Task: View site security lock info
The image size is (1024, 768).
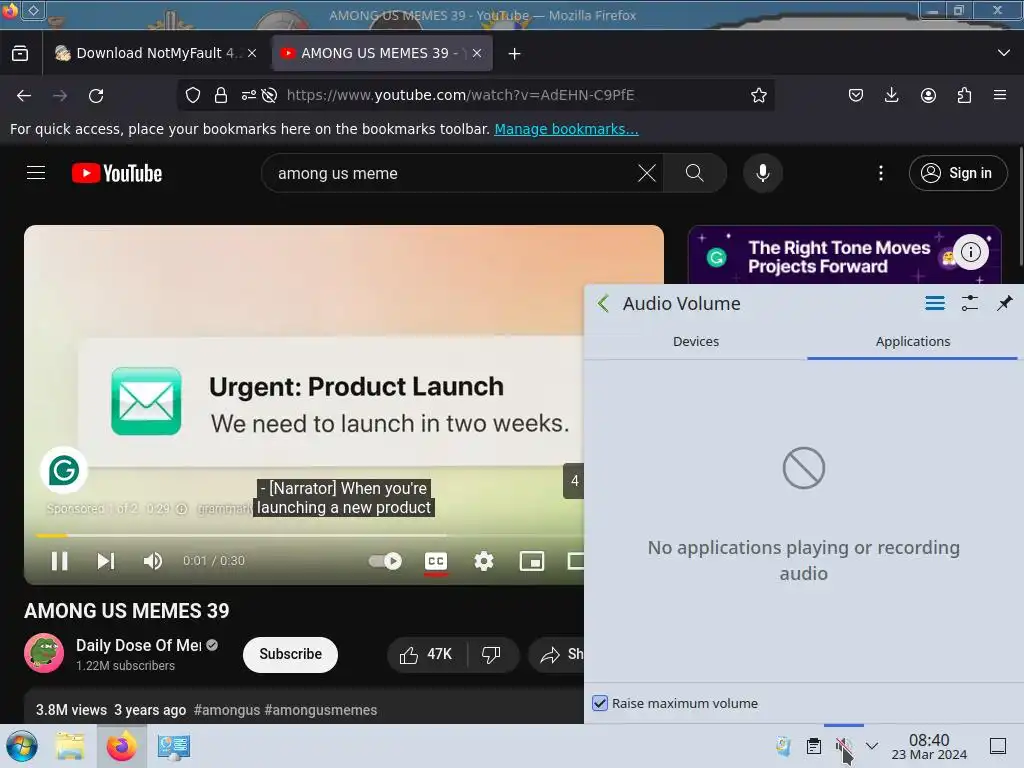Action: click(x=221, y=95)
